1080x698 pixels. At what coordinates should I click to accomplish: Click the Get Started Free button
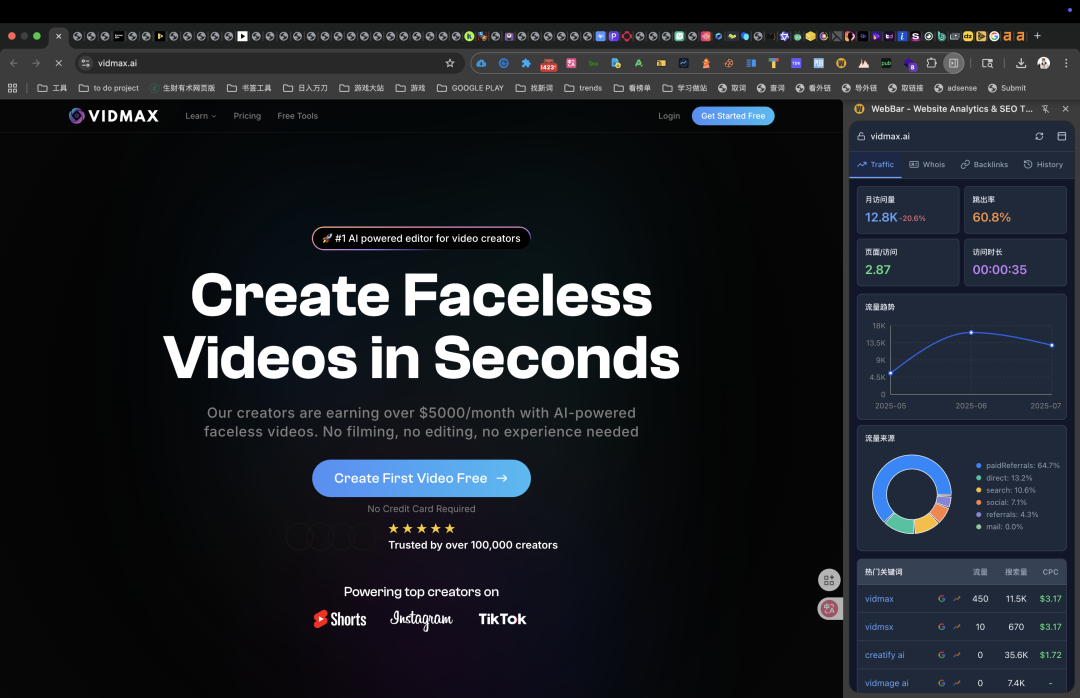(733, 116)
